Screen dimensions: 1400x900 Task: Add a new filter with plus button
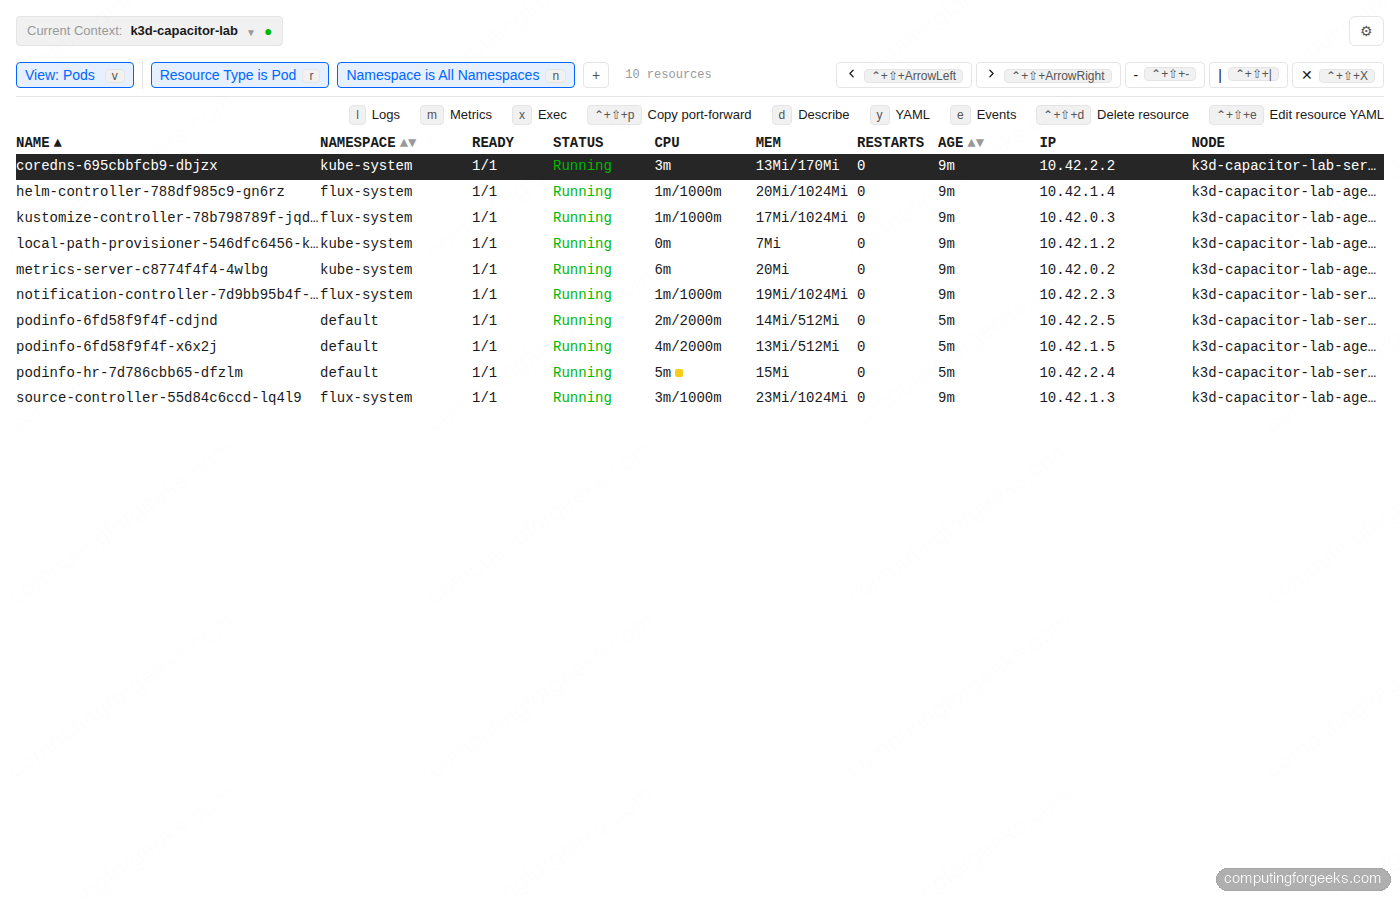[596, 75]
